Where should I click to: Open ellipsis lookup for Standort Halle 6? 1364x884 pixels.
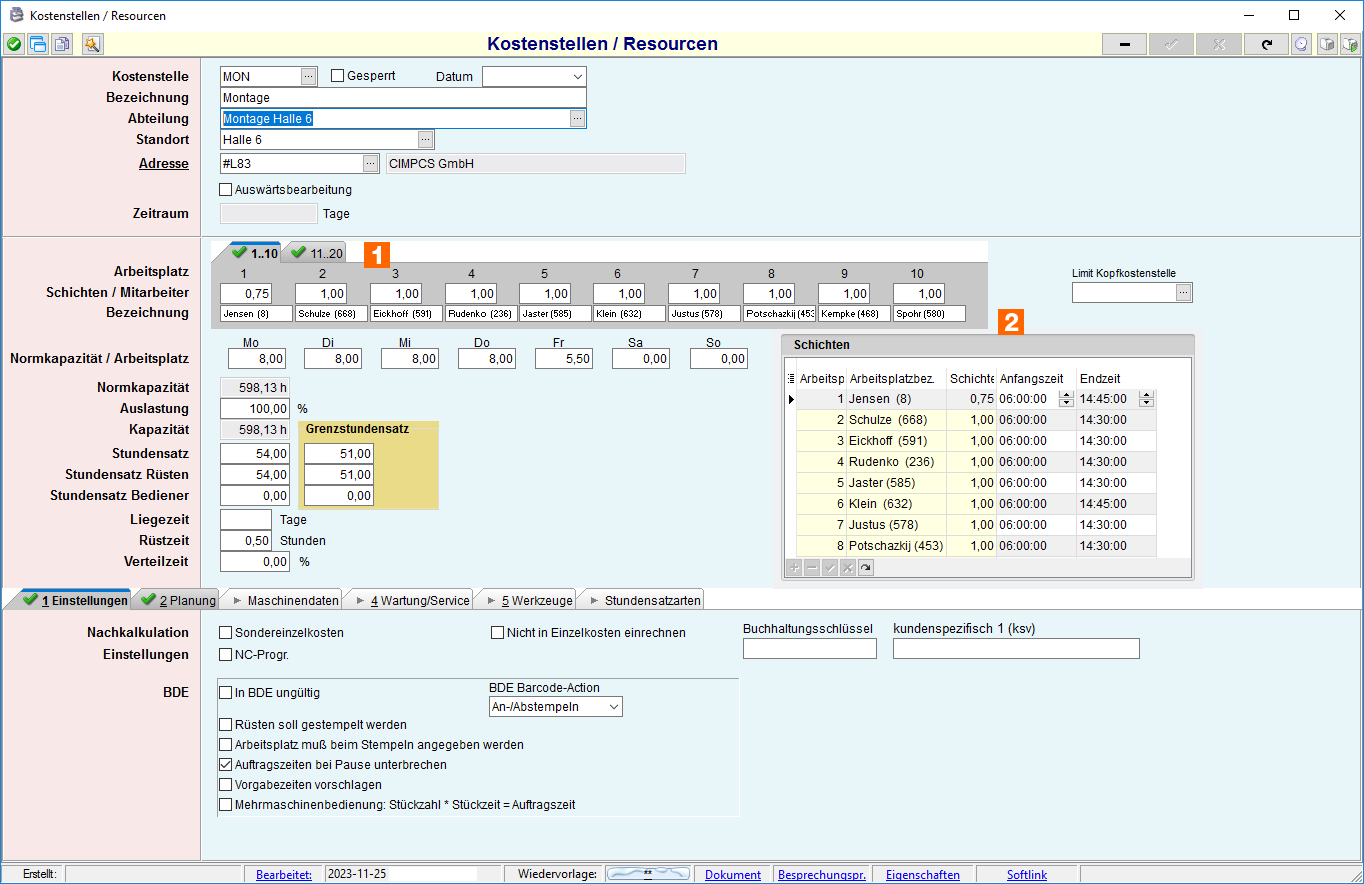426,139
